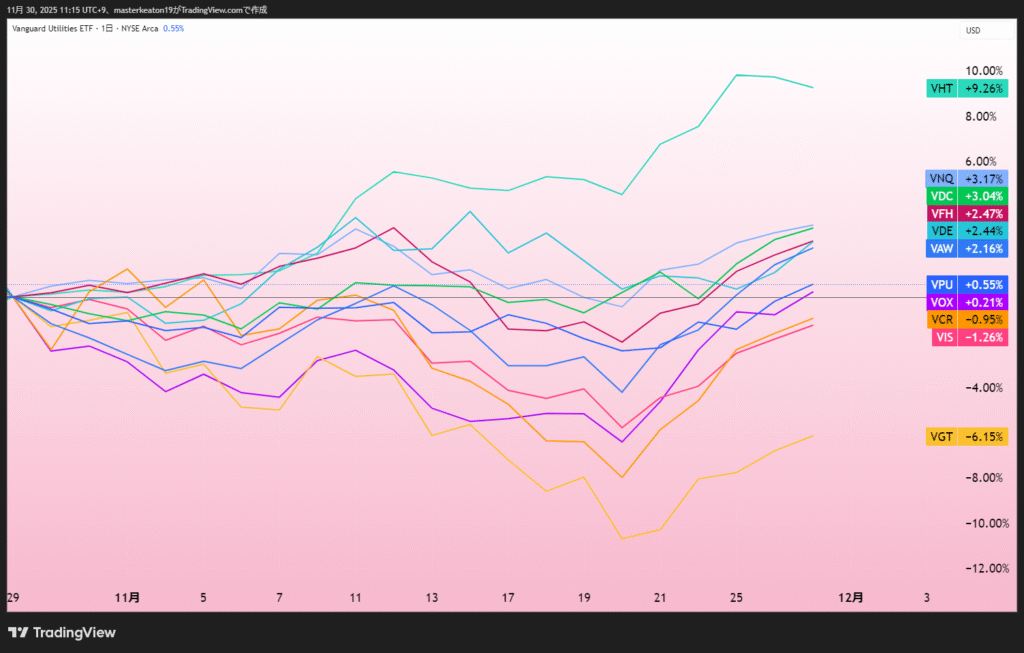The width and height of the screenshot is (1024, 653).
Task: Open the USD currency selector
Action: [x=972, y=30]
